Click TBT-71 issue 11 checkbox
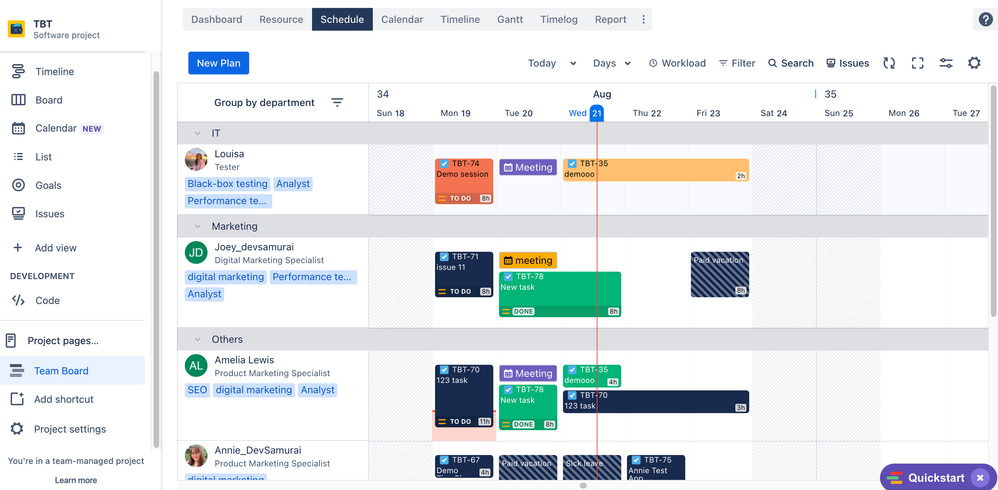 tap(444, 256)
